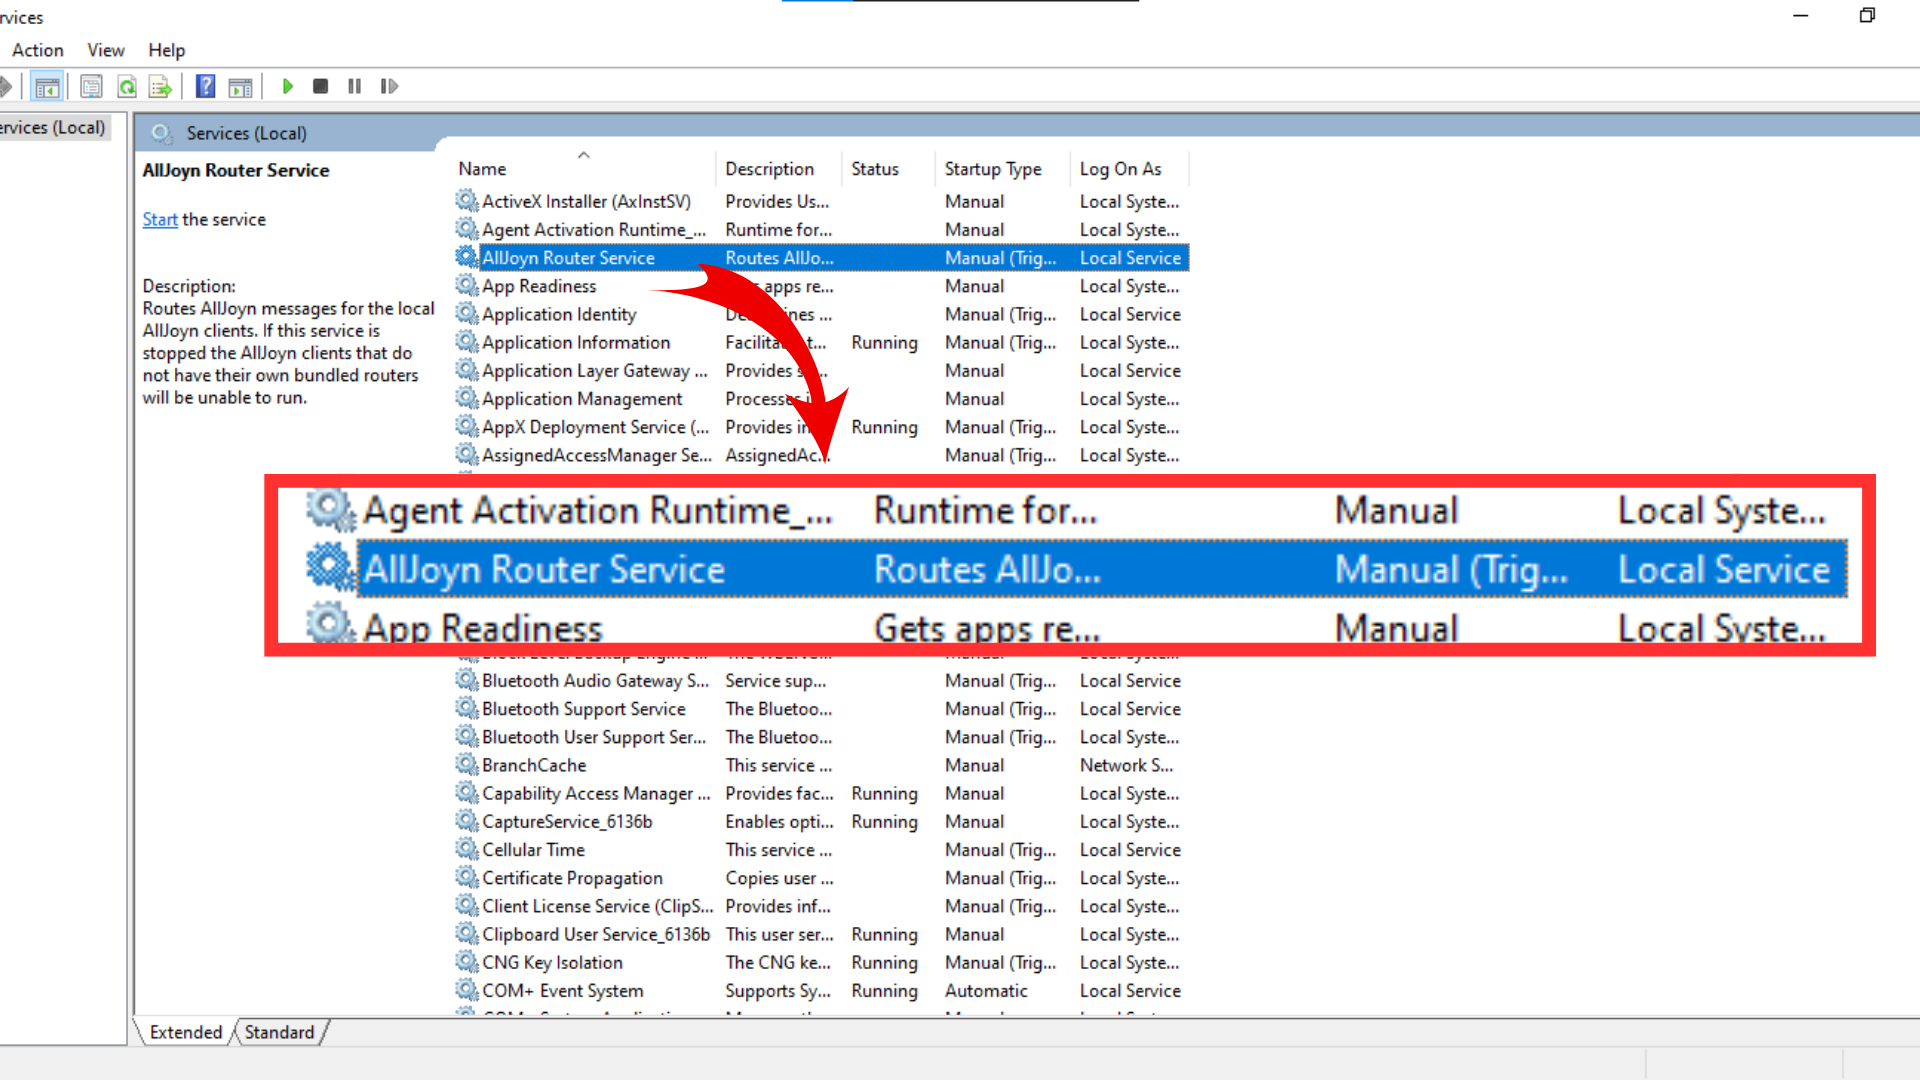The width and height of the screenshot is (1920, 1080).
Task: Open the Help menu
Action: click(166, 50)
